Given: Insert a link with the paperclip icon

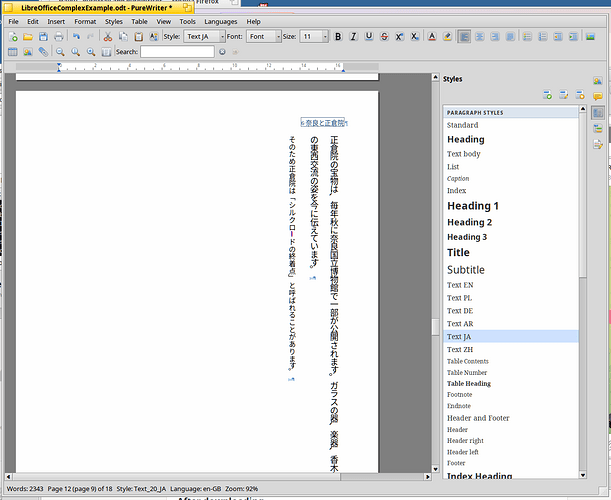Looking at the screenshot, I should pos(43,51).
